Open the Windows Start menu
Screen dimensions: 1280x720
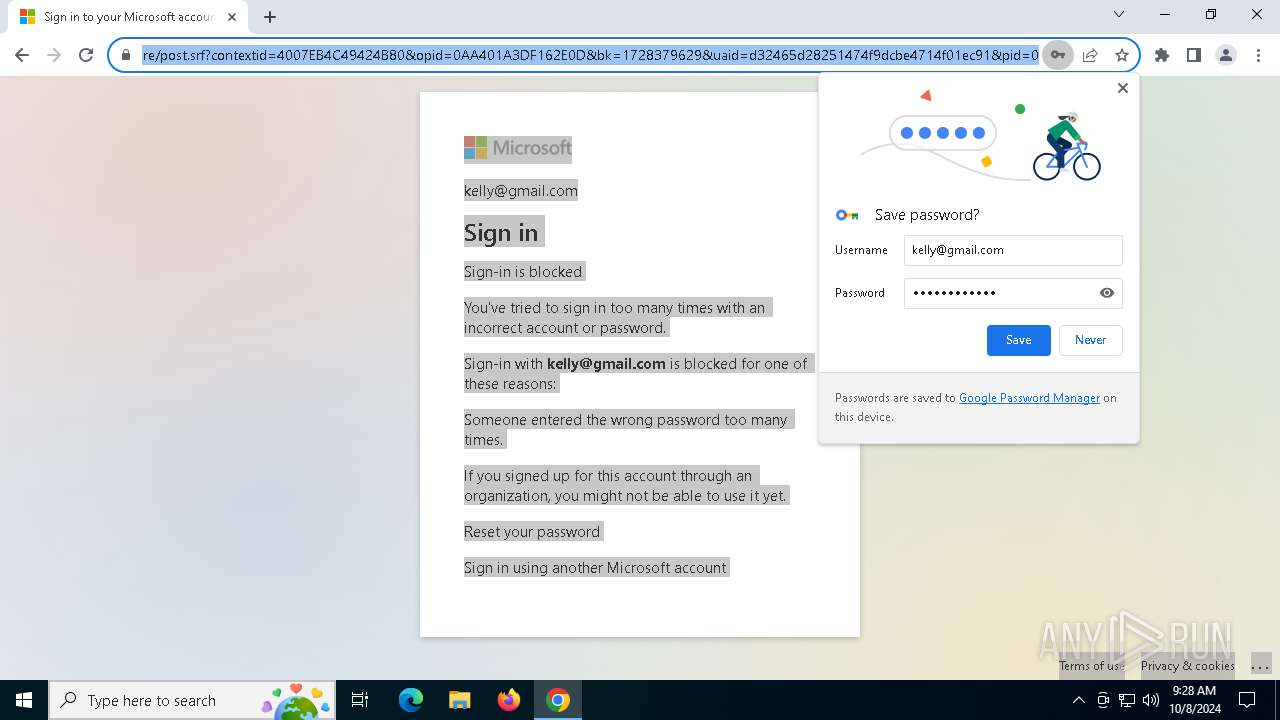(24, 700)
